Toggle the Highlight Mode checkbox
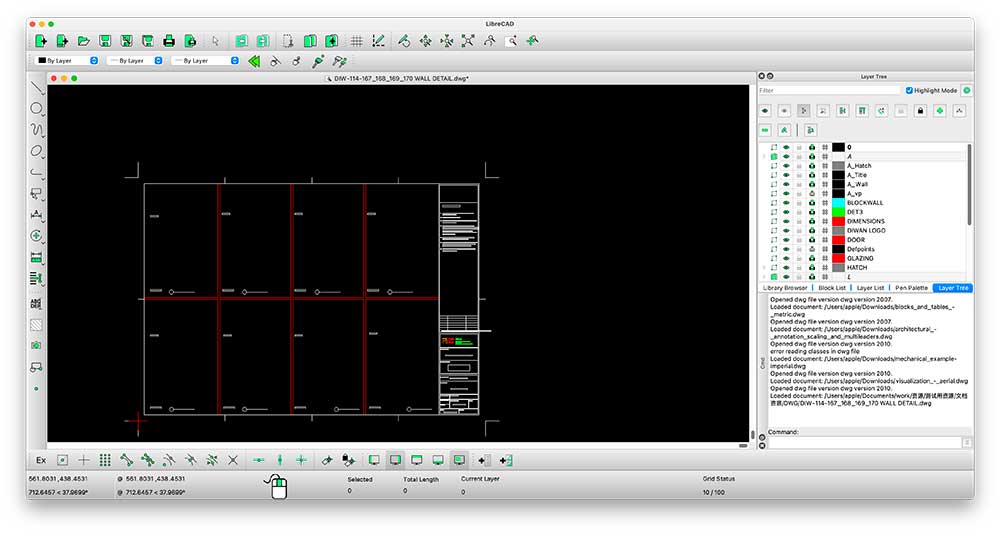Viewport: 1000px width, 534px height. tap(909, 90)
